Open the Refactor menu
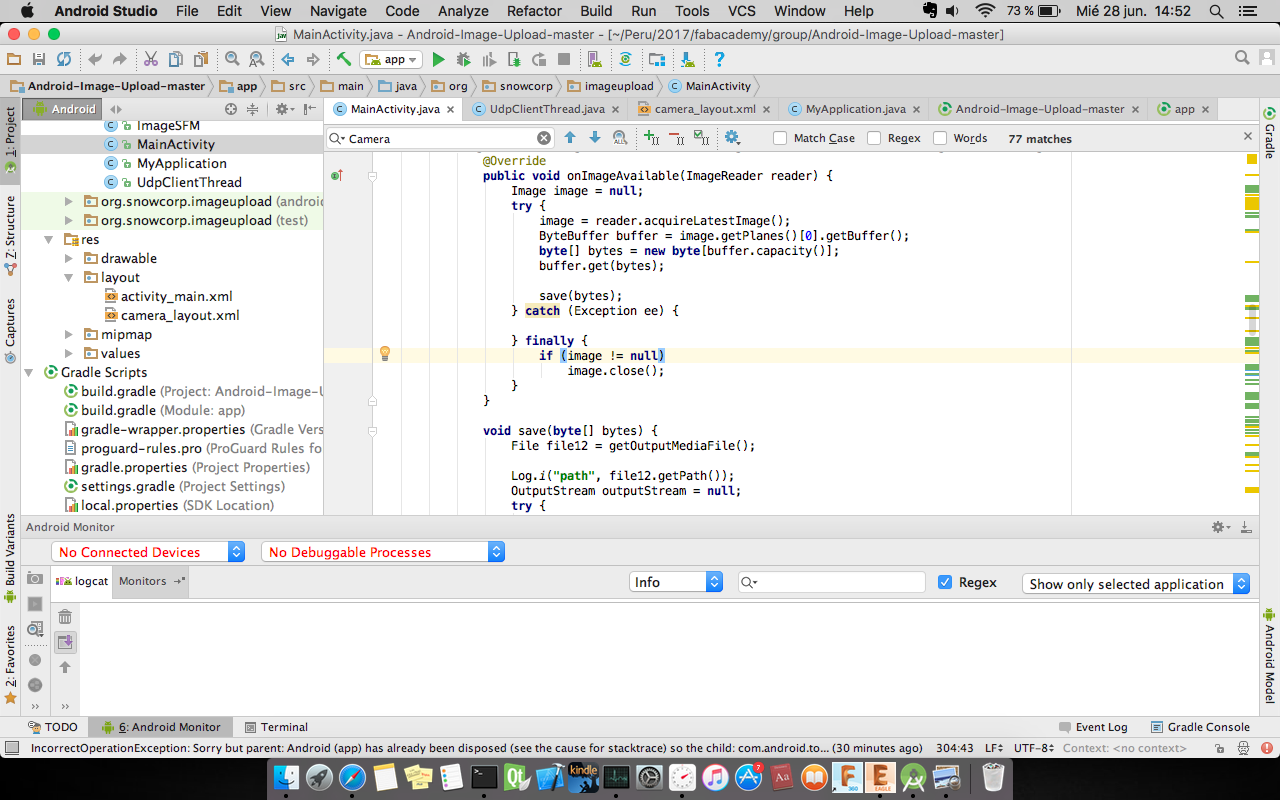This screenshot has height=800, width=1280. coord(534,11)
